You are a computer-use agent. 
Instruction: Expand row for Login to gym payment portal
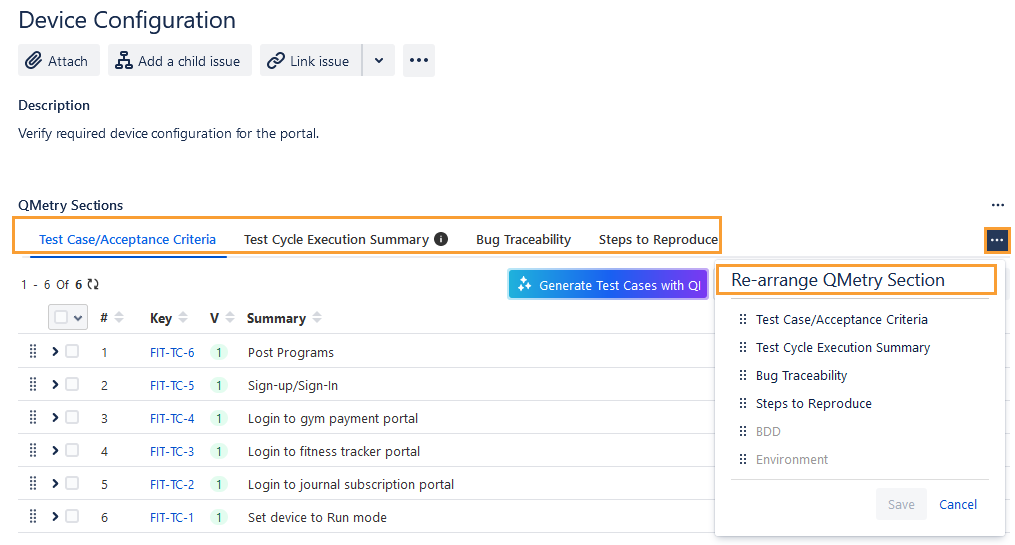(x=55, y=418)
